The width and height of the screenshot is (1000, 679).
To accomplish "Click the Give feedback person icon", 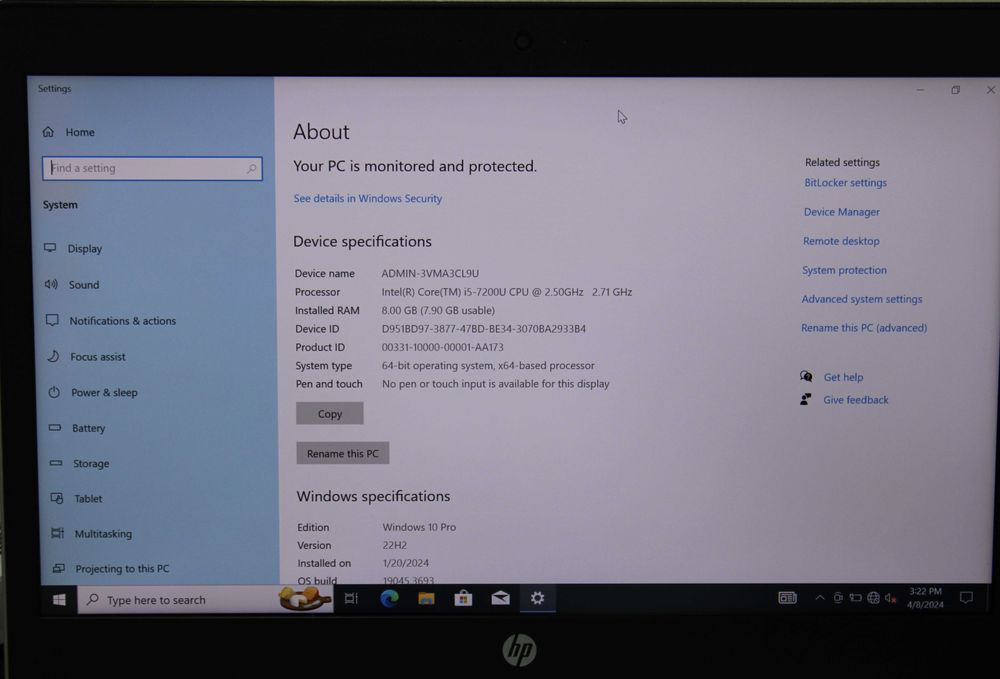I will point(805,399).
